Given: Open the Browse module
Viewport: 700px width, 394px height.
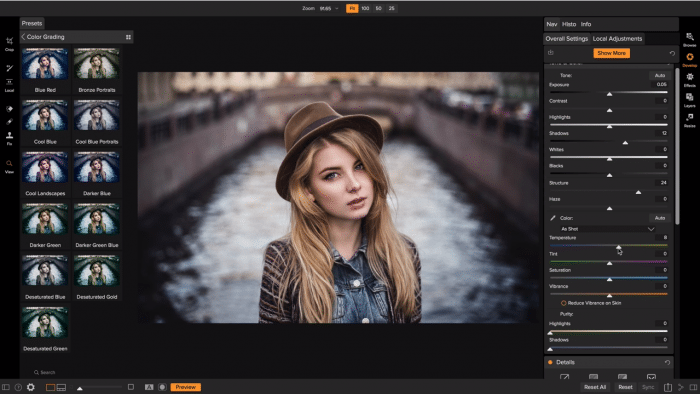Looking at the screenshot, I should (689, 40).
